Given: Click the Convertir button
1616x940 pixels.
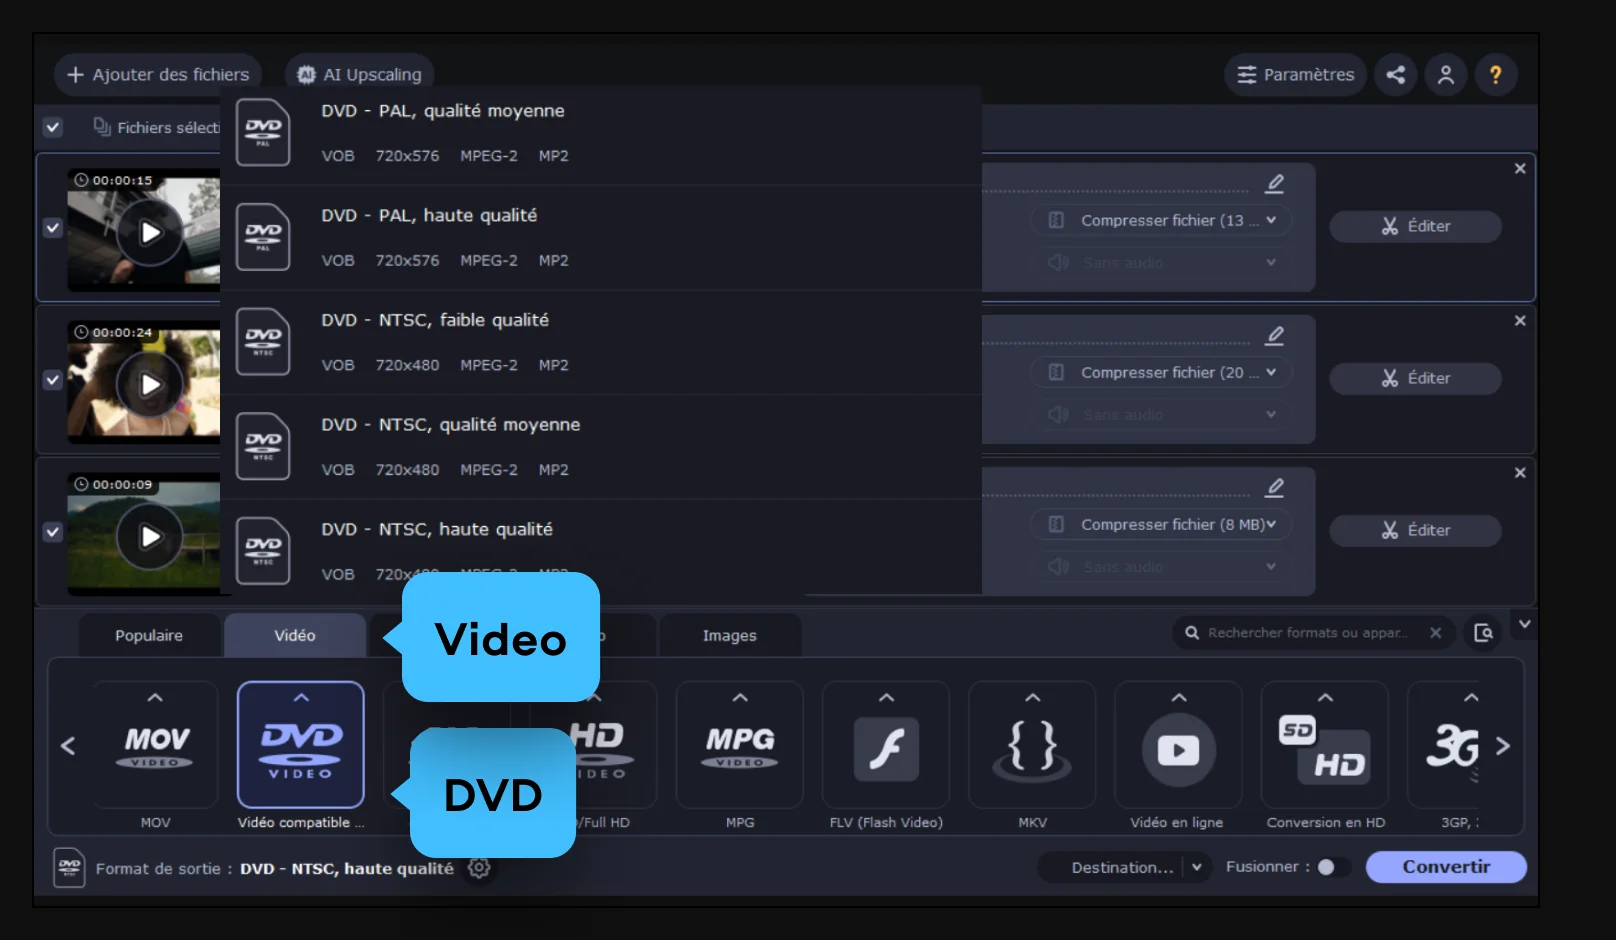Looking at the screenshot, I should pyautogui.click(x=1446, y=867).
